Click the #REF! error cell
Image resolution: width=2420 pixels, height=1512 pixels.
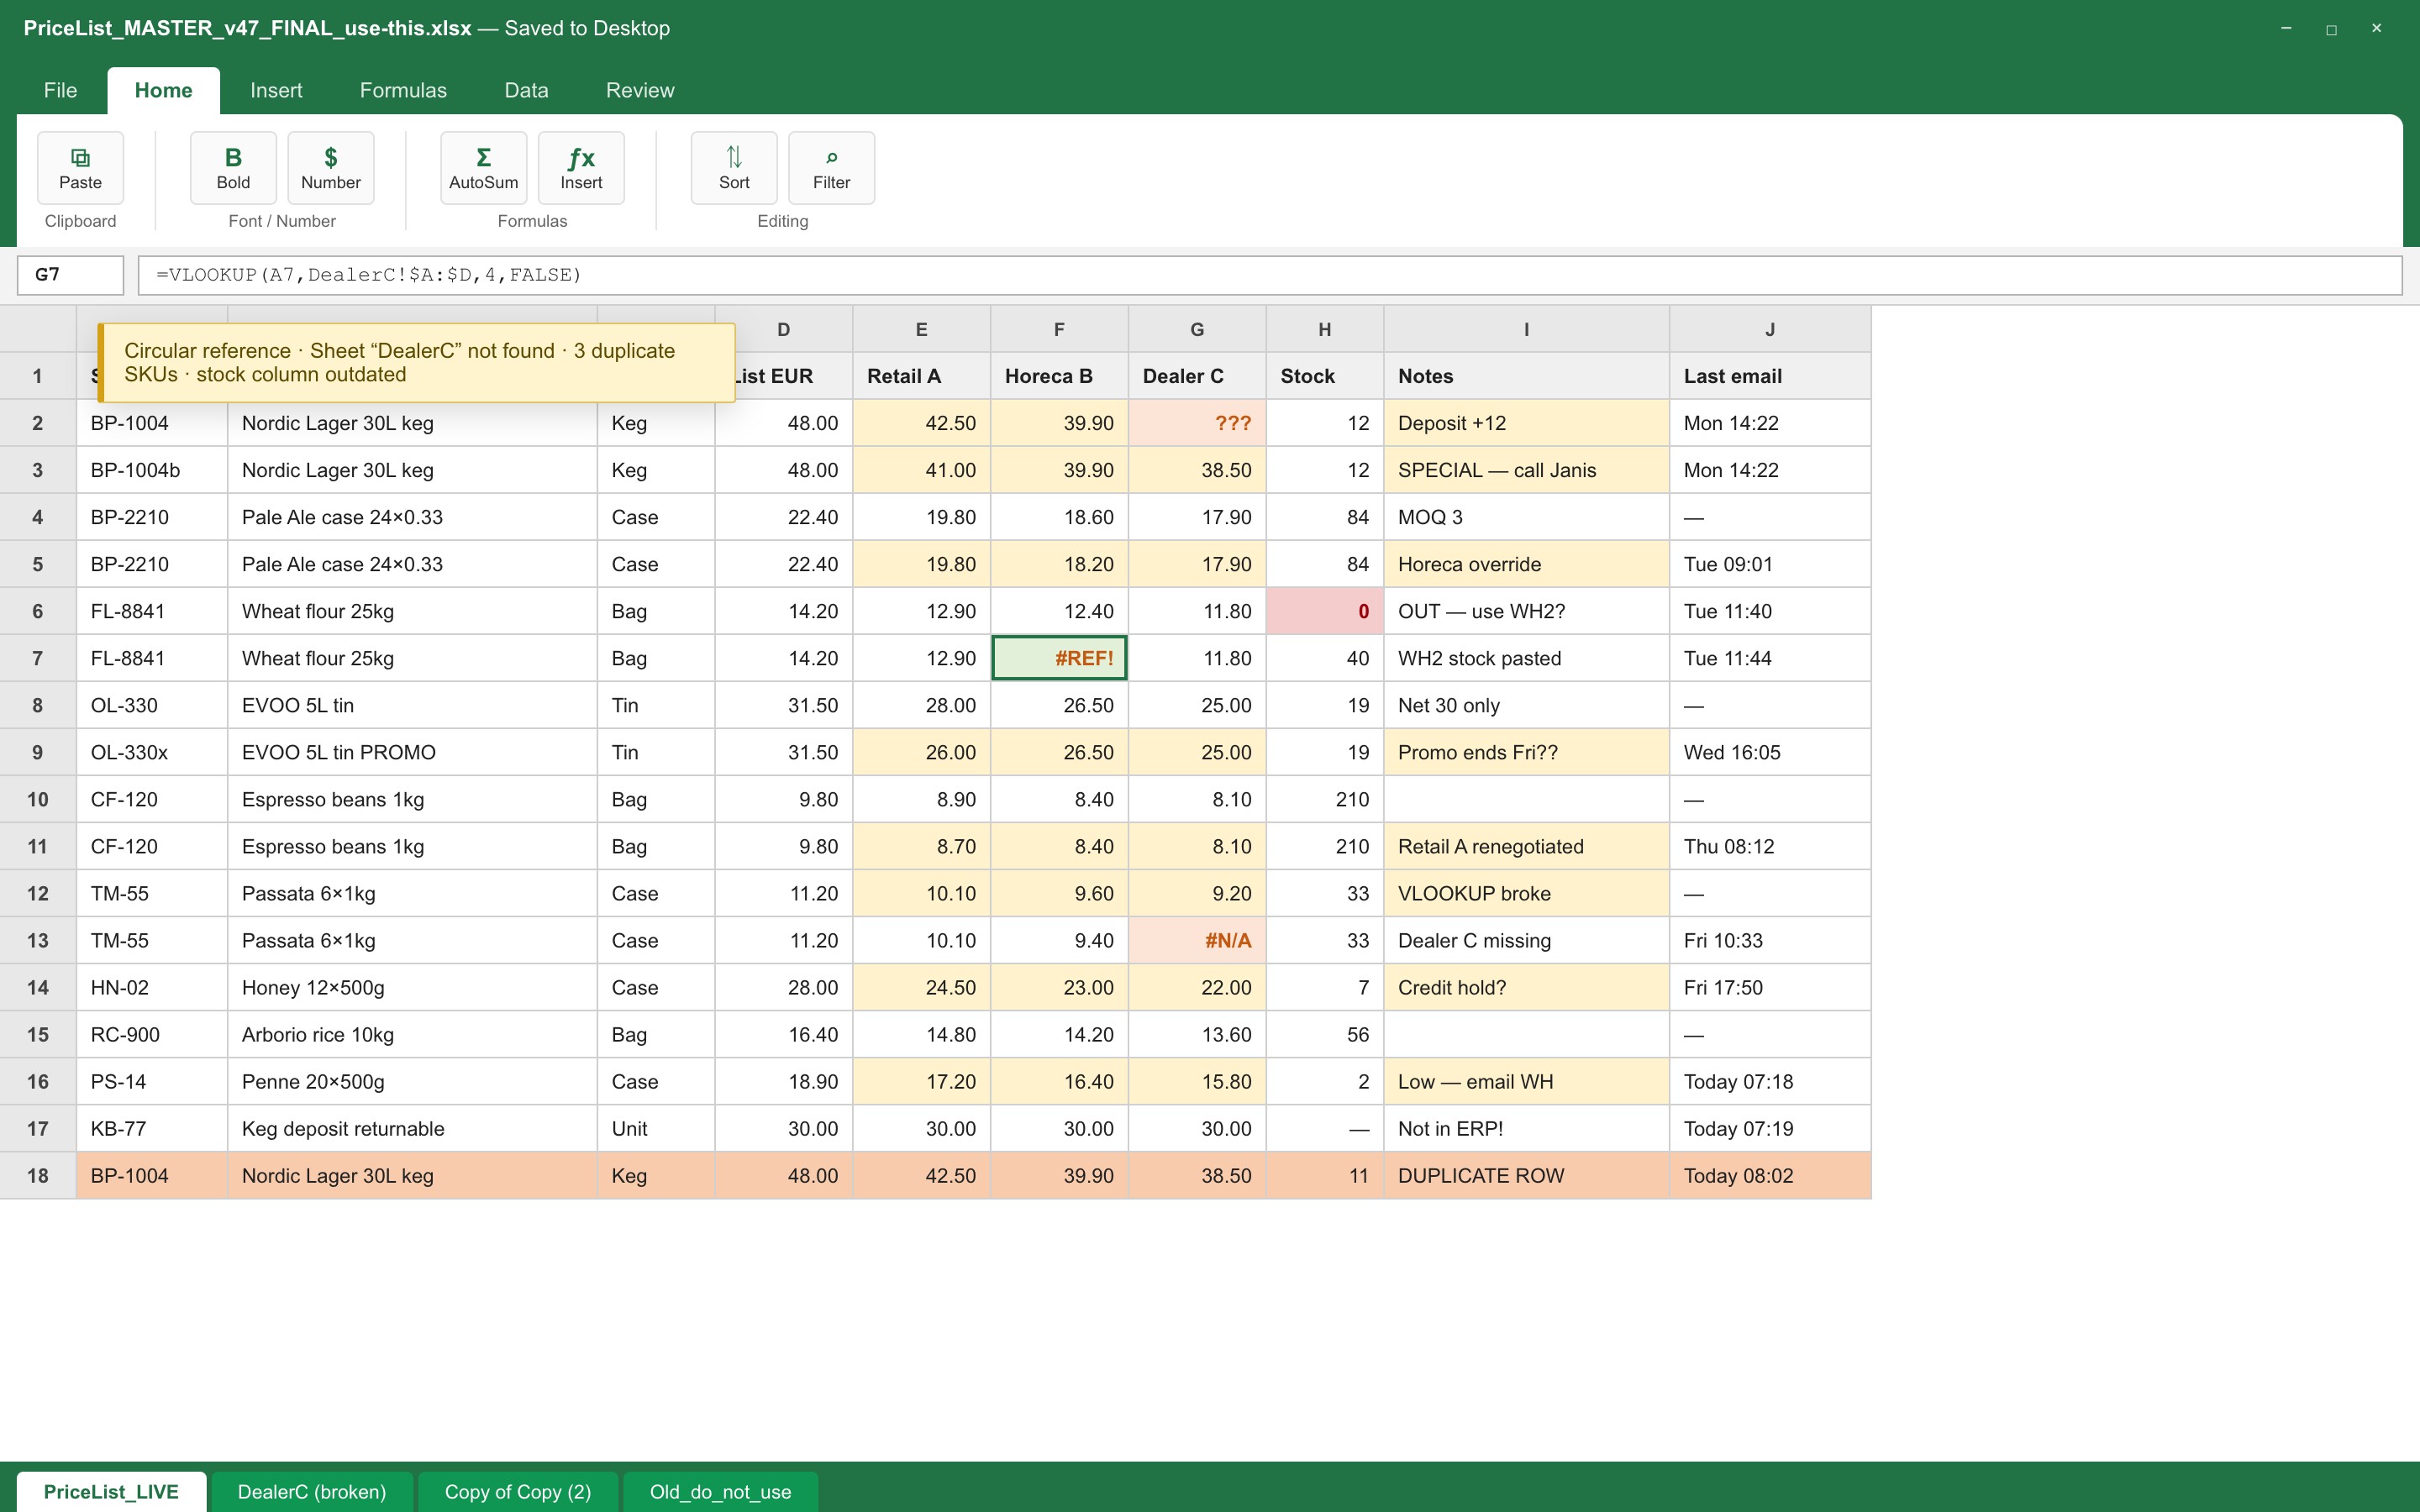click(1059, 658)
